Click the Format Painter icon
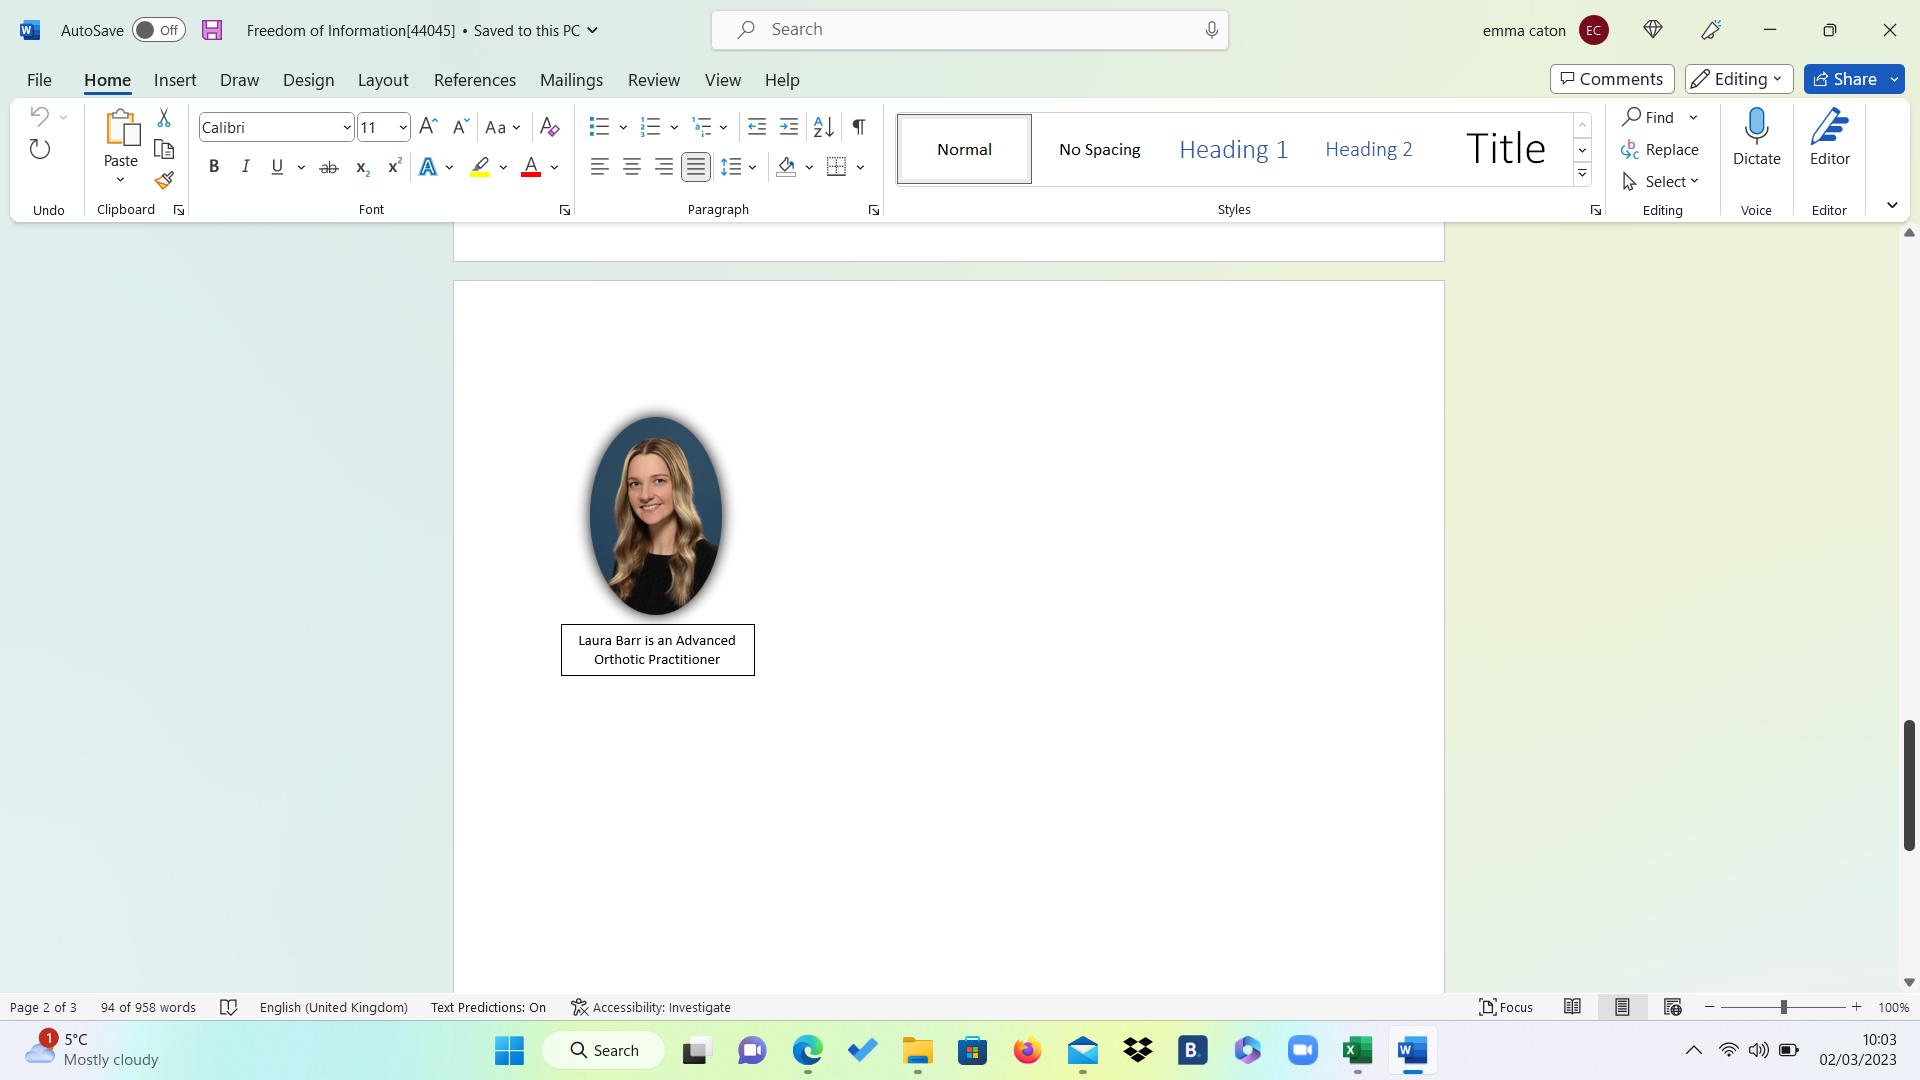This screenshot has height=1080, width=1920. click(x=164, y=181)
